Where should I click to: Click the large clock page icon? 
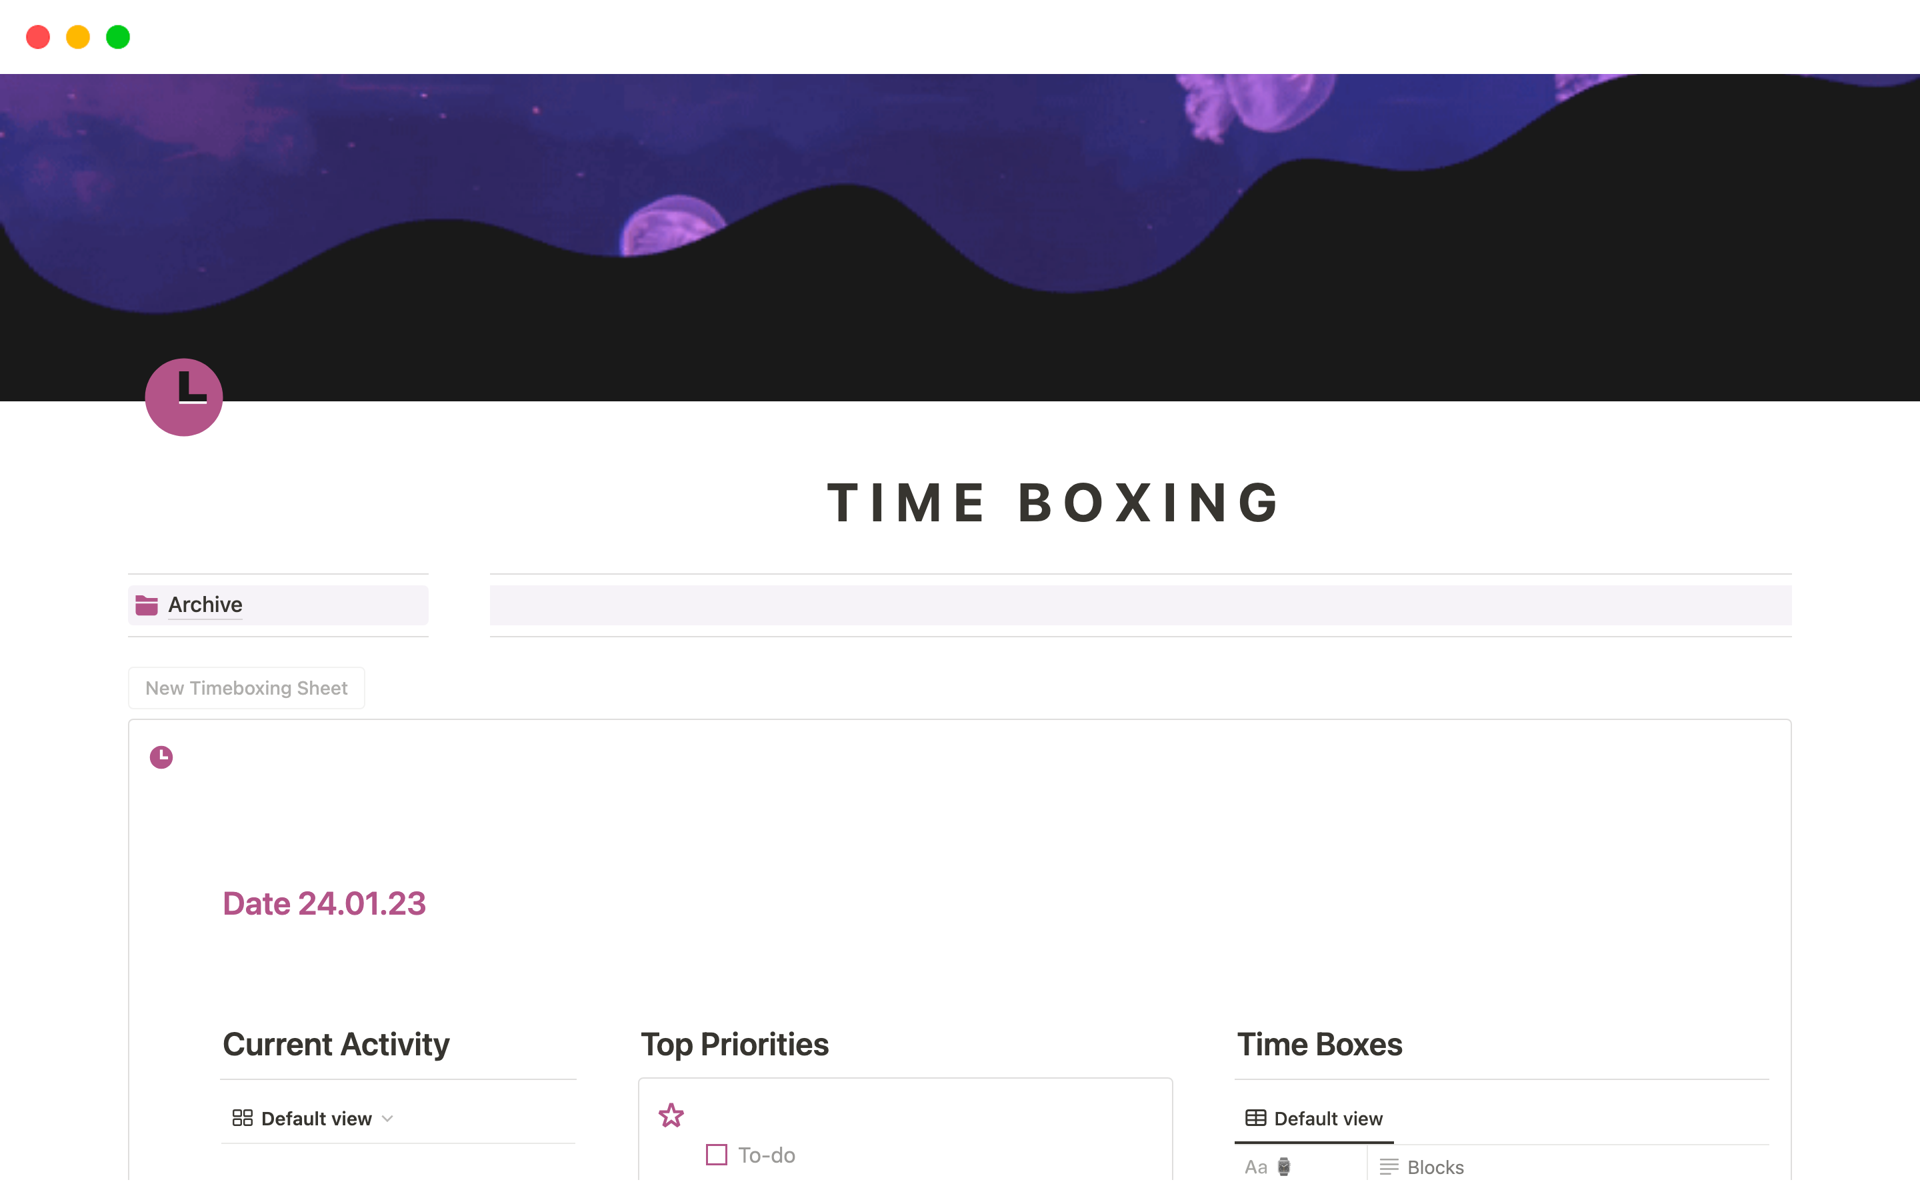click(184, 397)
